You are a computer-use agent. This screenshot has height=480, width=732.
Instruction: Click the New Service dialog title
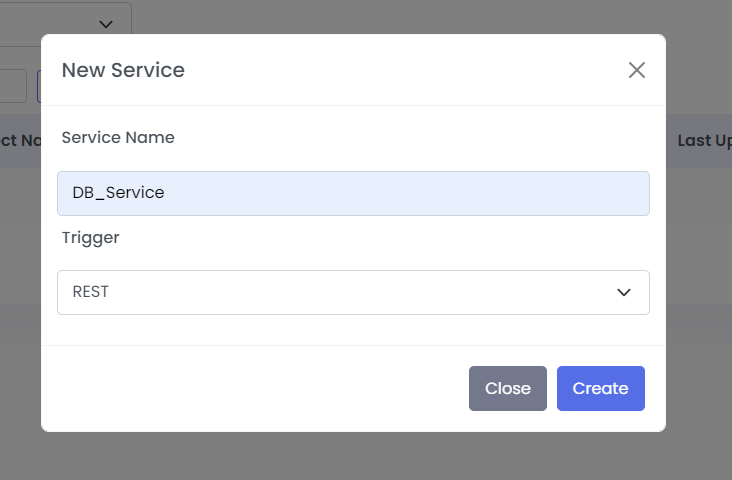(x=123, y=70)
